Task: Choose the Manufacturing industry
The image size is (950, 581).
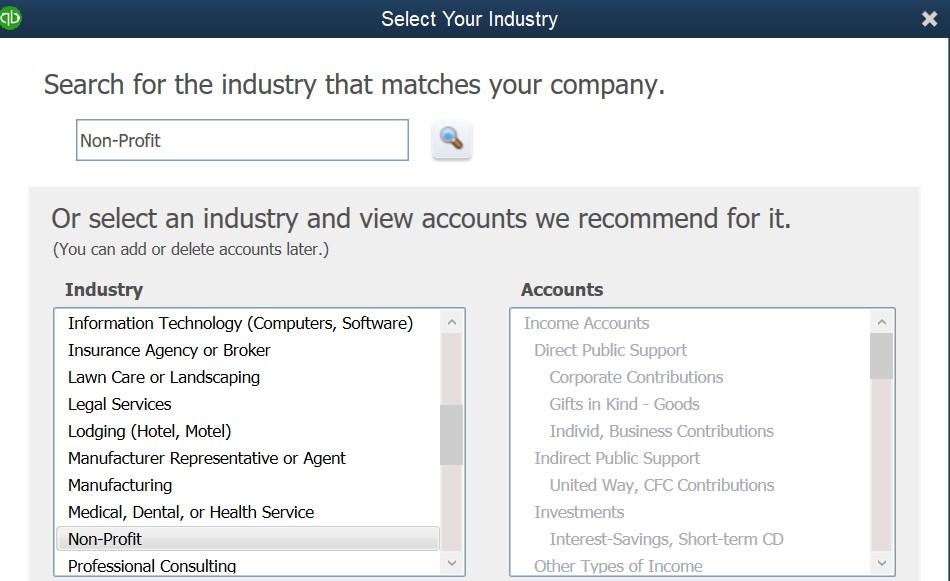Action: point(120,485)
